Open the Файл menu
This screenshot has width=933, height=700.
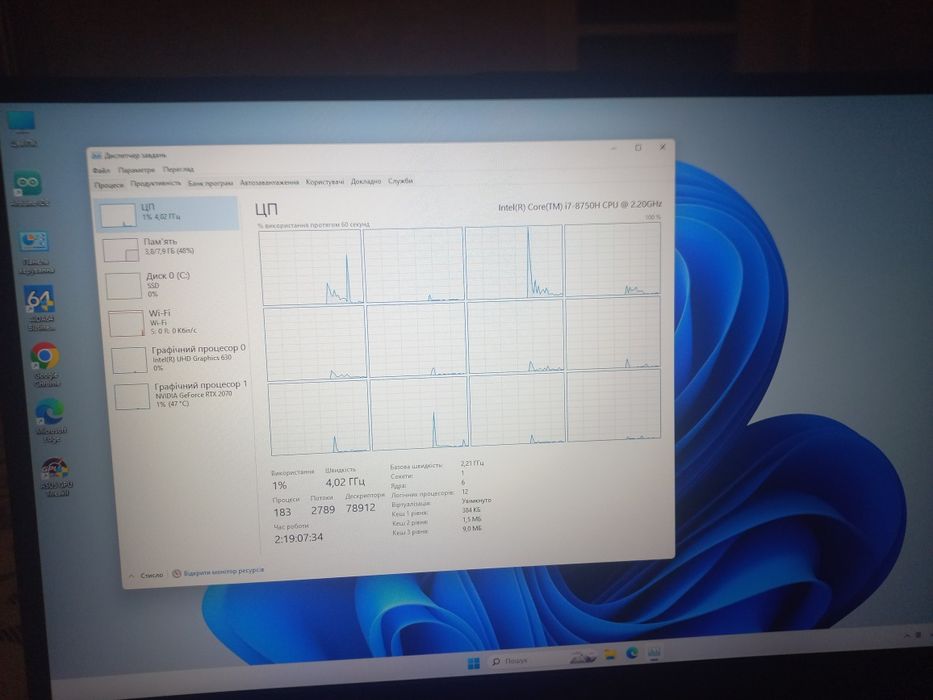point(102,170)
